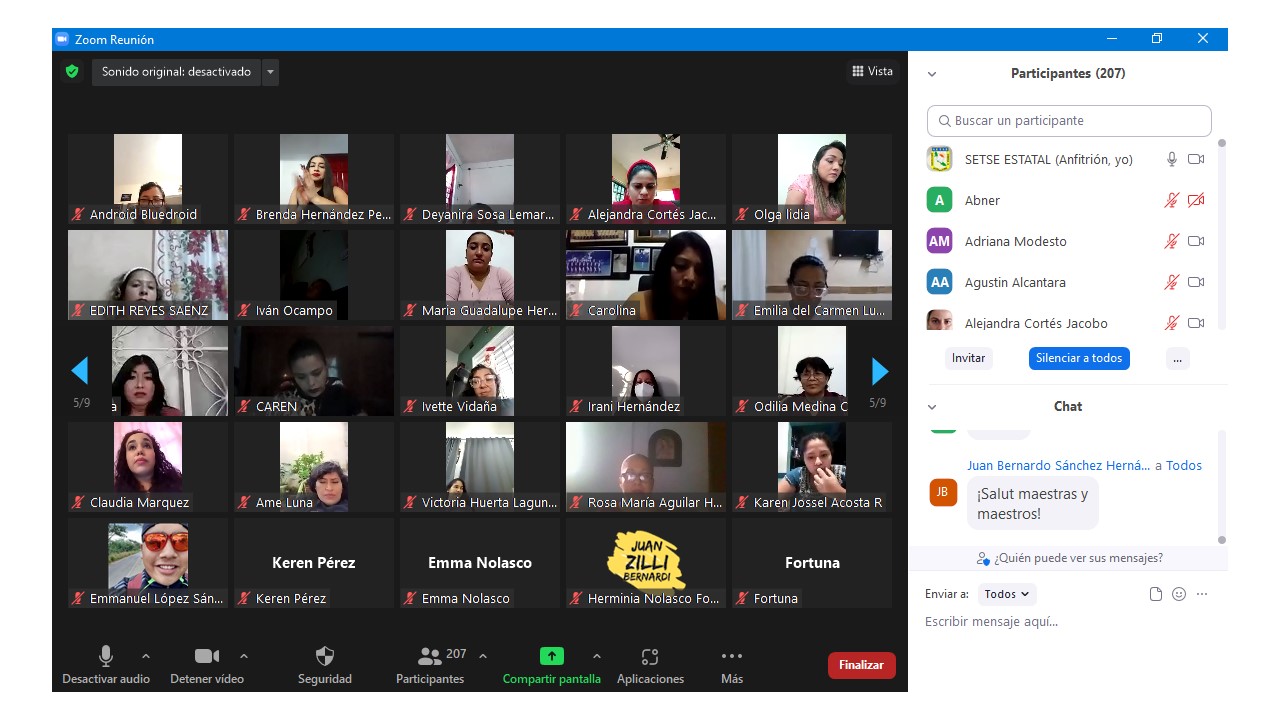Click the green encryption shield icon
The image size is (1280, 720).
click(x=71, y=71)
